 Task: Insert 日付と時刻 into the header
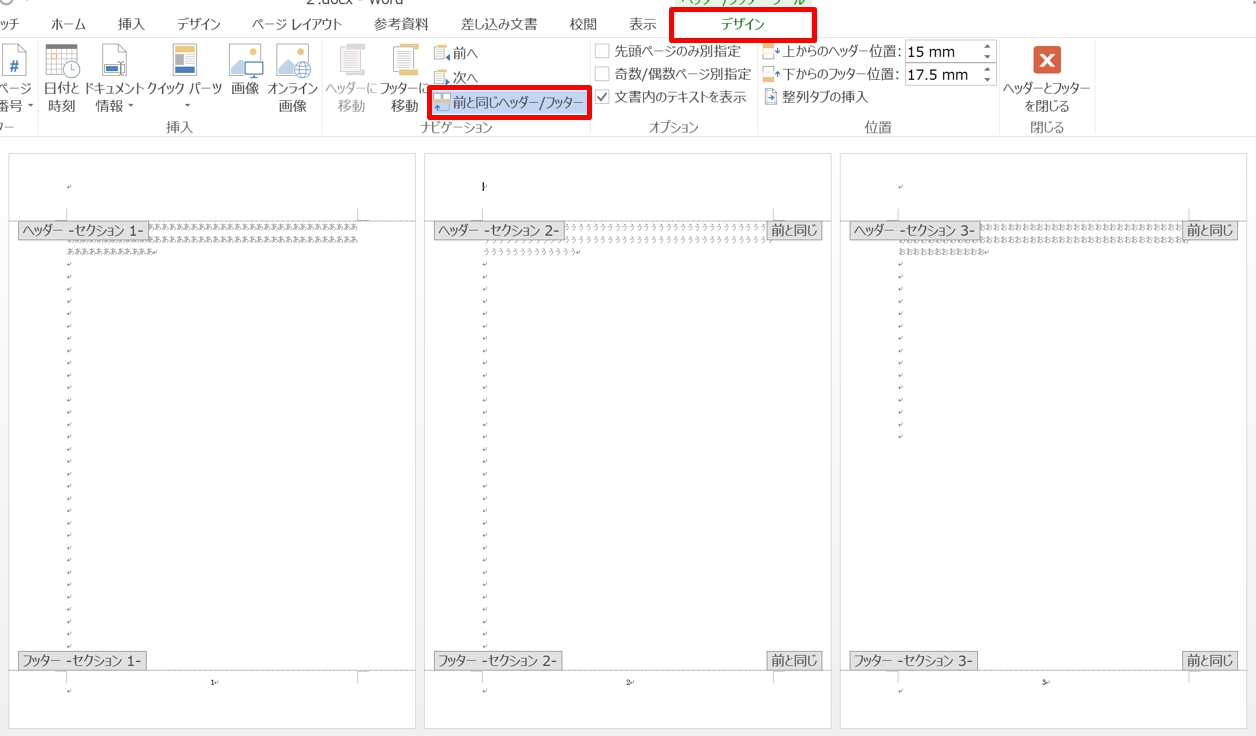click(61, 78)
